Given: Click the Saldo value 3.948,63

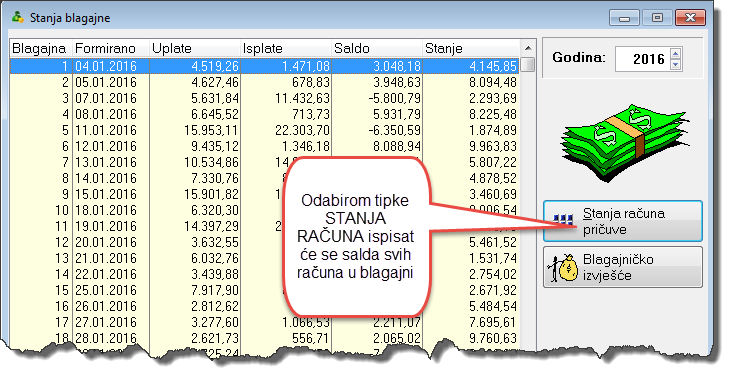Looking at the screenshot, I should click(397, 82).
